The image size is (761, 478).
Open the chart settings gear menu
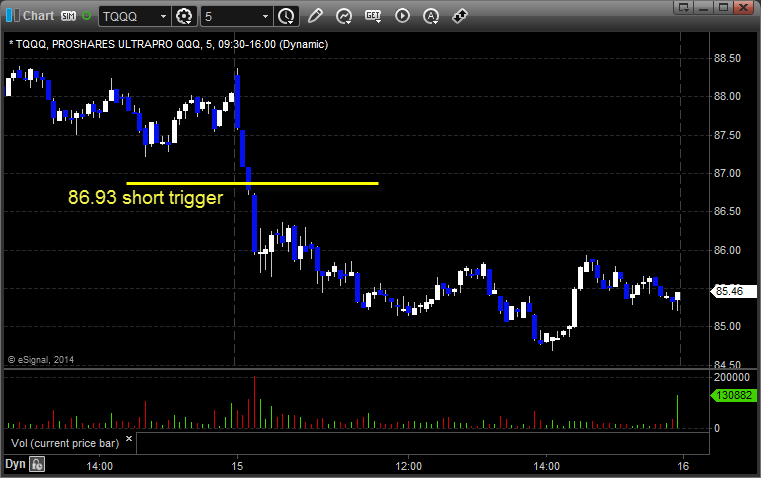[x=184, y=16]
